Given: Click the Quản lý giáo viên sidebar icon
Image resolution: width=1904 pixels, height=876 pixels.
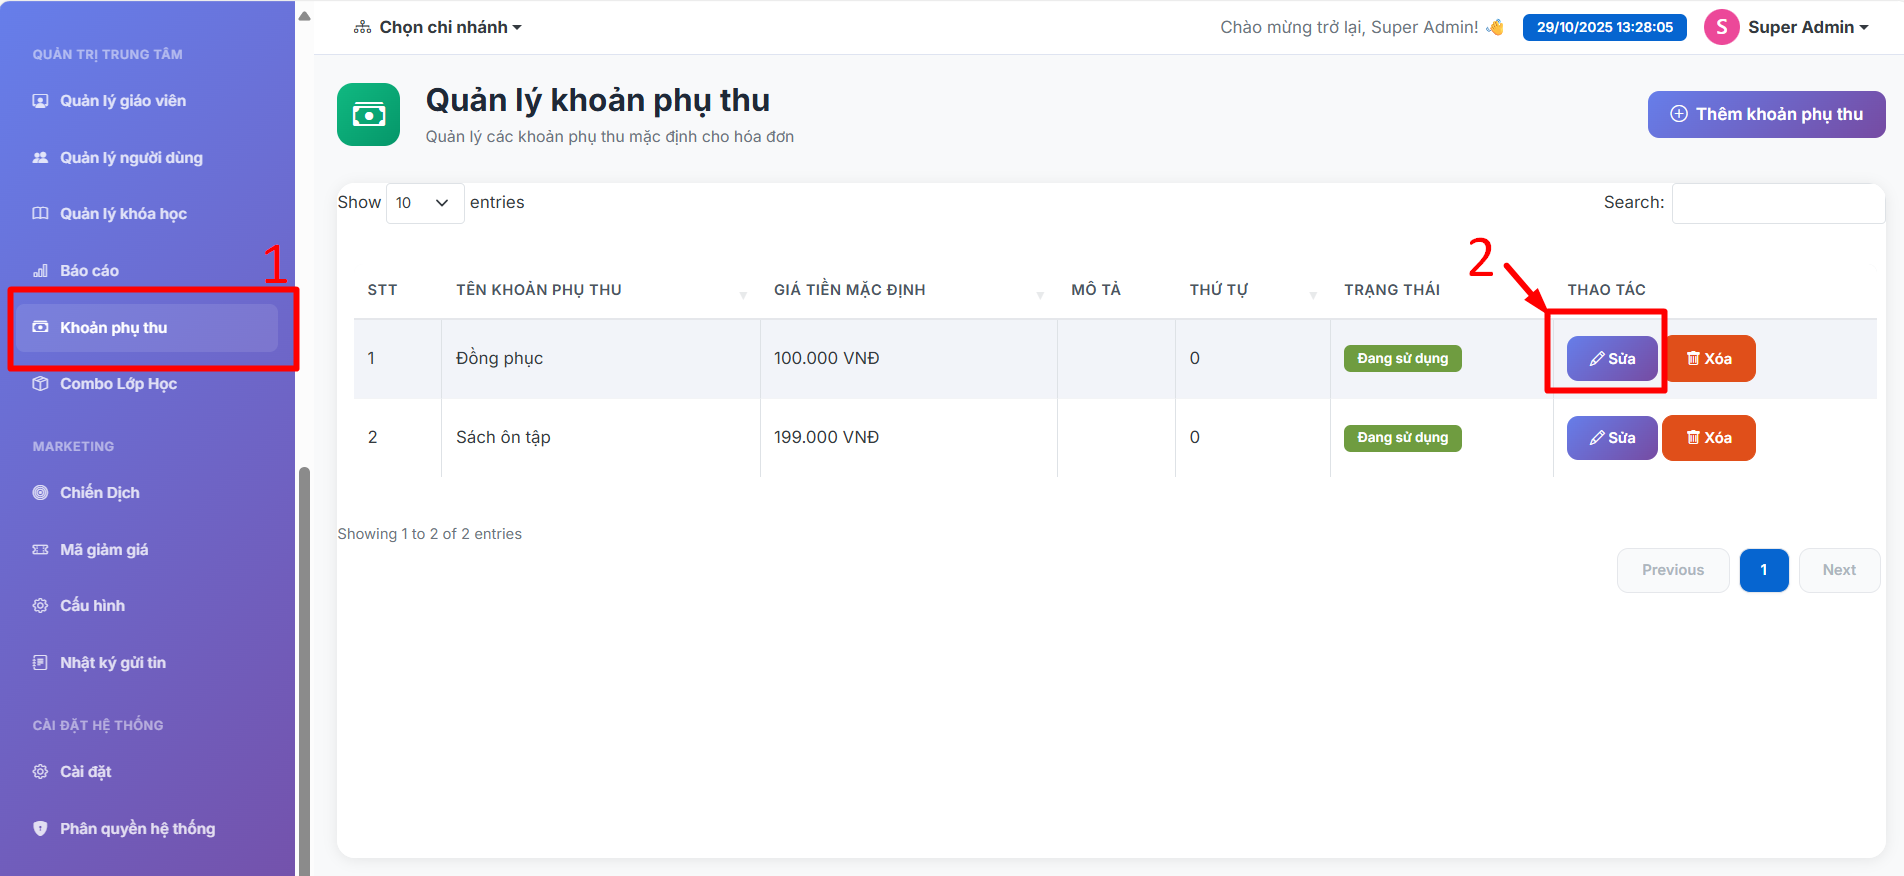Looking at the screenshot, I should [x=40, y=101].
